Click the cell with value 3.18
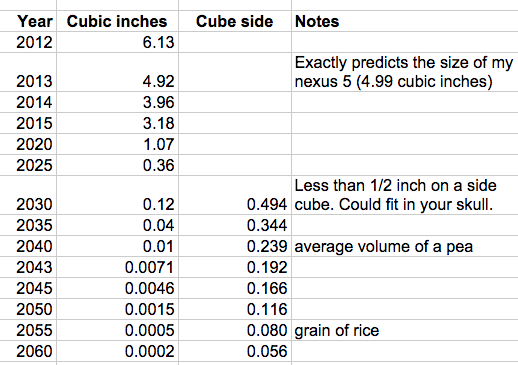518x365 pixels. pos(117,123)
